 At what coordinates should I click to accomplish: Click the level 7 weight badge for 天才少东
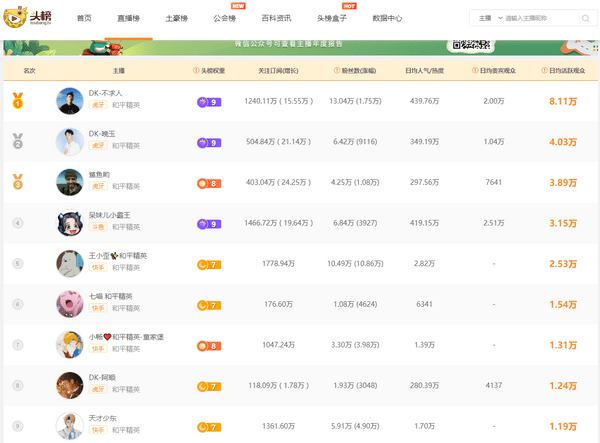click(209, 427)
